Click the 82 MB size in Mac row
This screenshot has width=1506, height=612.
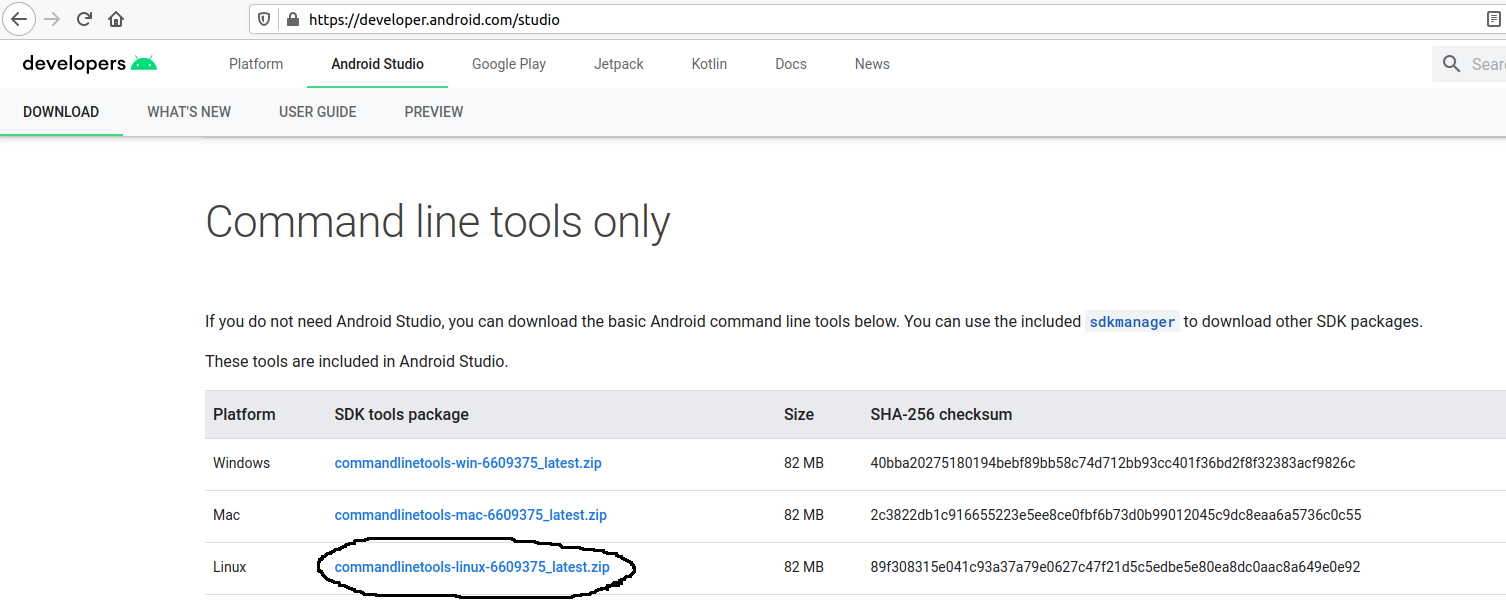(804, 515)
